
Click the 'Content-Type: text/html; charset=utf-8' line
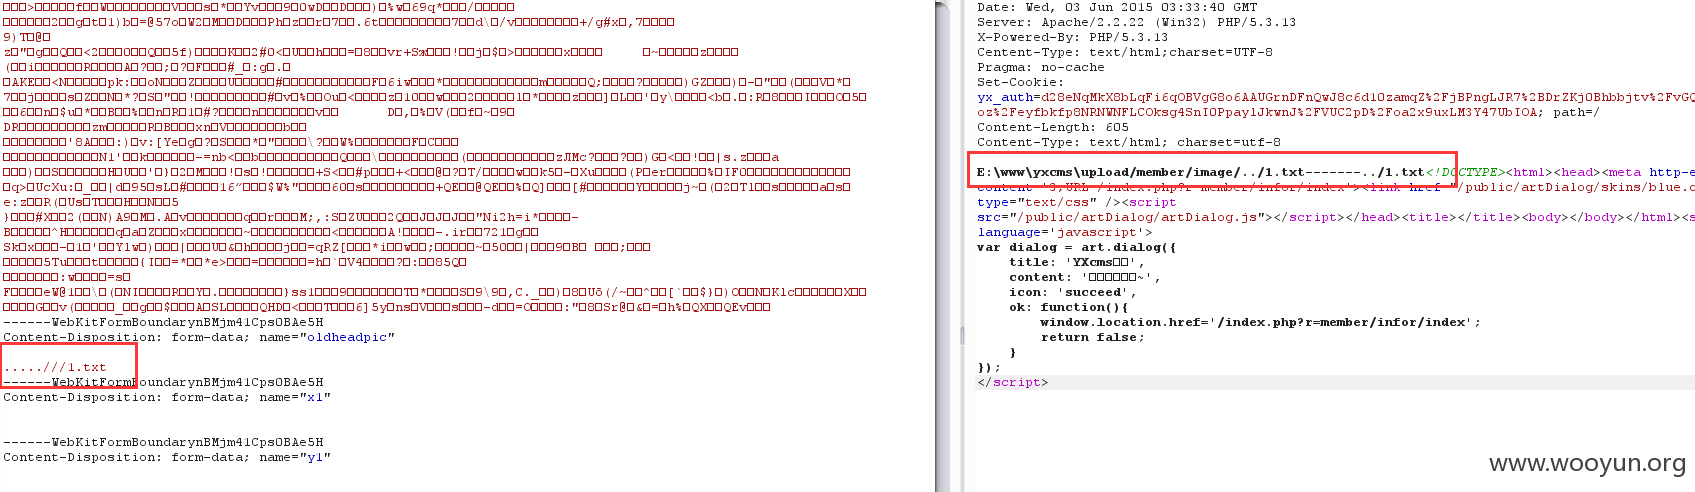1128,142
